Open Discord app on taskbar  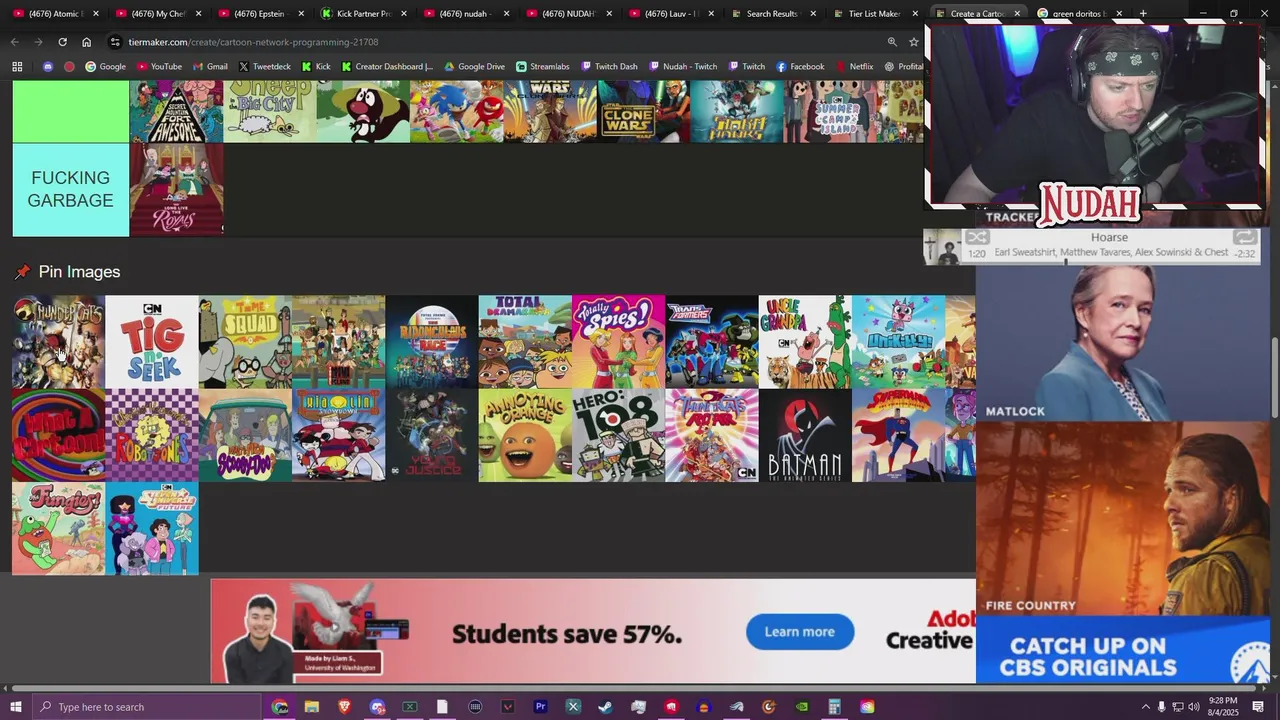coord(377,707)
